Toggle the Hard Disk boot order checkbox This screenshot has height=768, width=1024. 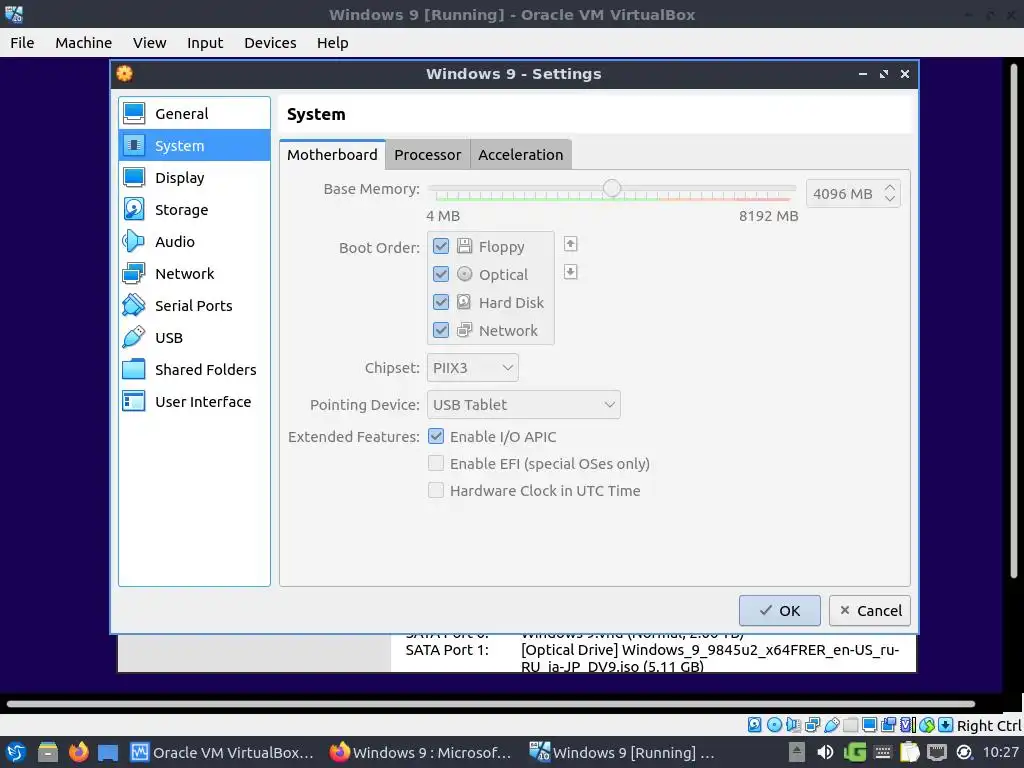441,302
